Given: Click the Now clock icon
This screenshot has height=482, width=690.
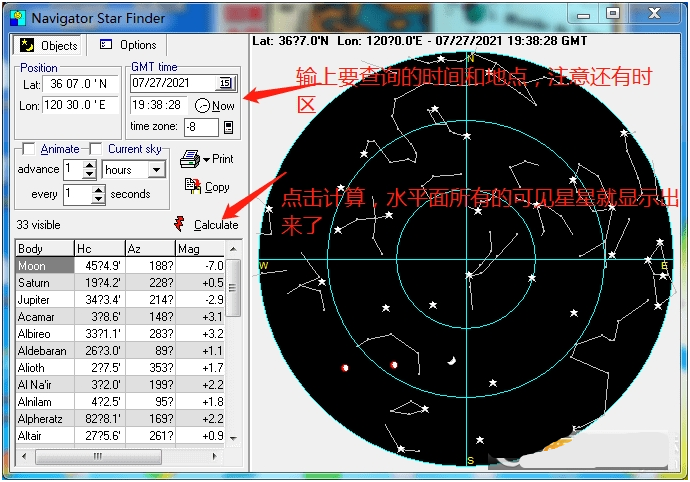Looking at the screenshot, I should [x=202, y=105].
